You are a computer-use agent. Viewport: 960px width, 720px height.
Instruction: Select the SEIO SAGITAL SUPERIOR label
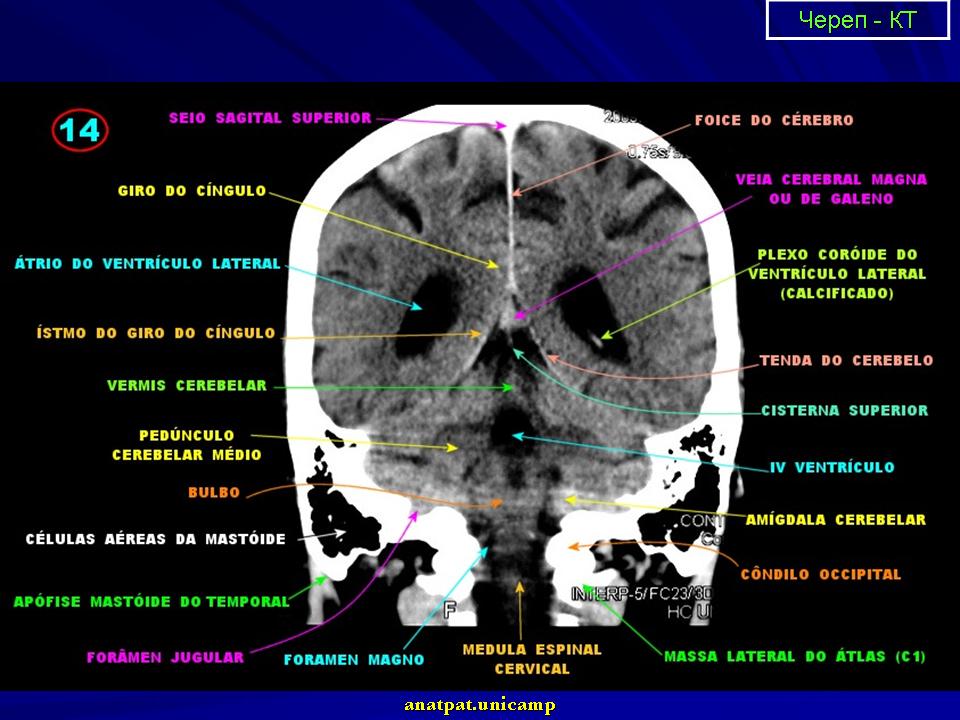(270, 118)
